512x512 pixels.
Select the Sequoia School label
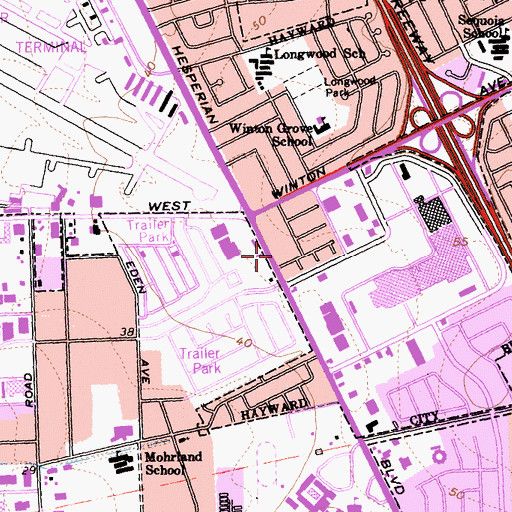[x=481, y=27]
